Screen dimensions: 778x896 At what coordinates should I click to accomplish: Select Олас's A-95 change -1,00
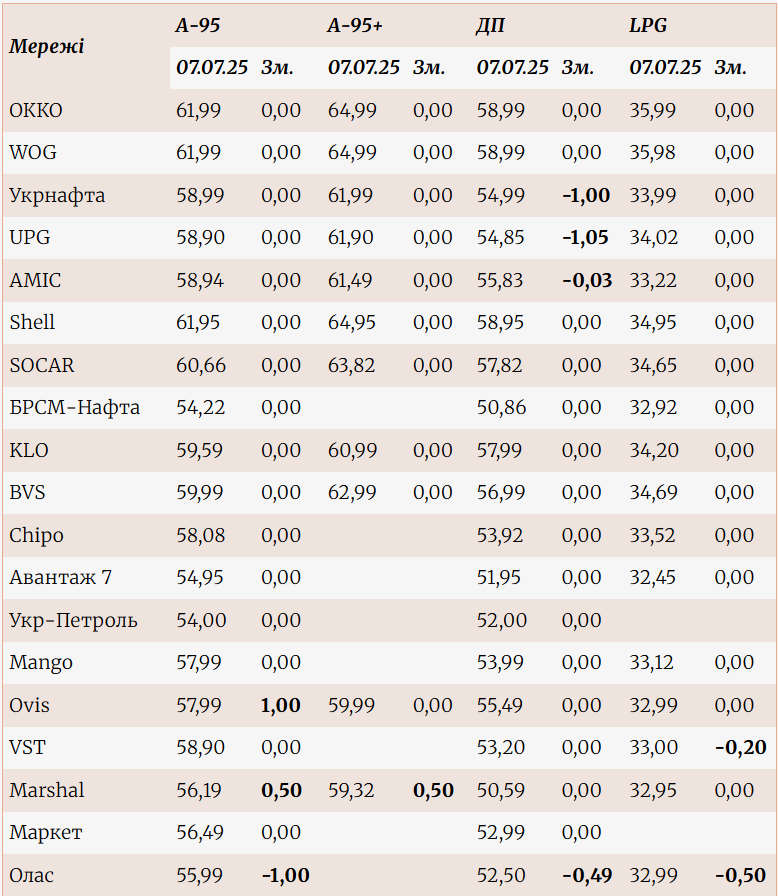click(285, 875)
